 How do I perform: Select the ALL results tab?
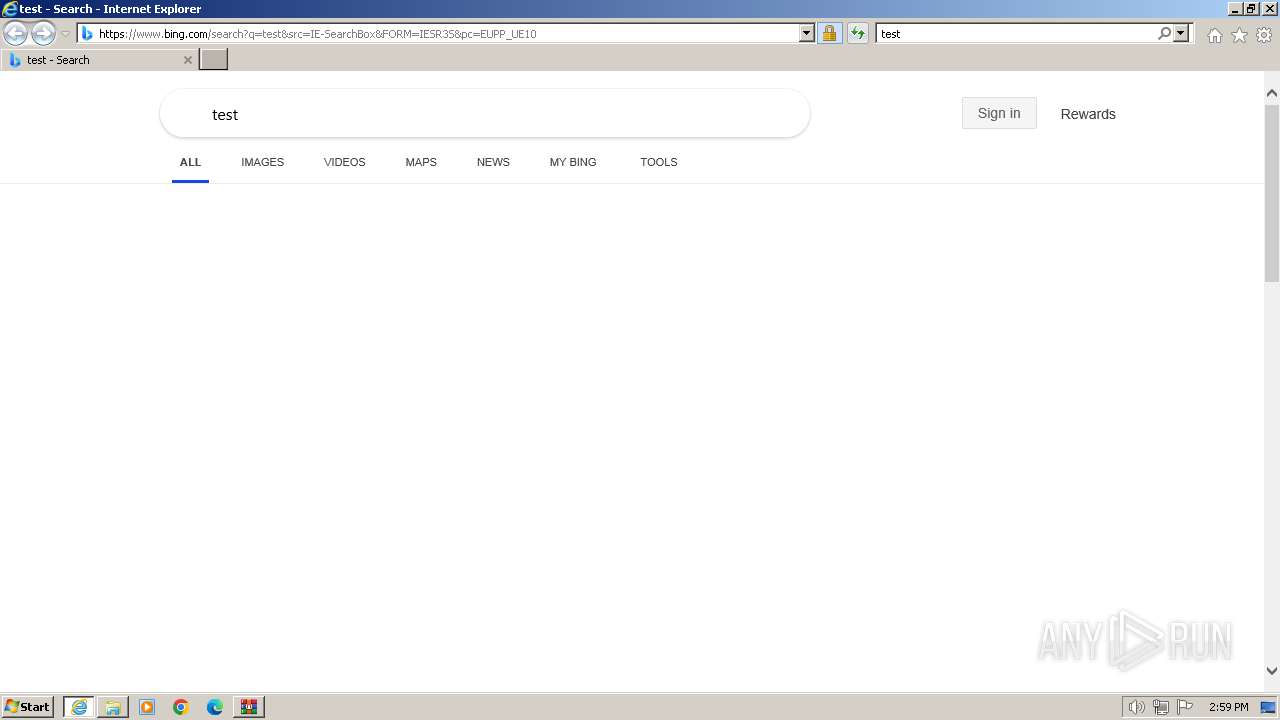coord(190,162)
